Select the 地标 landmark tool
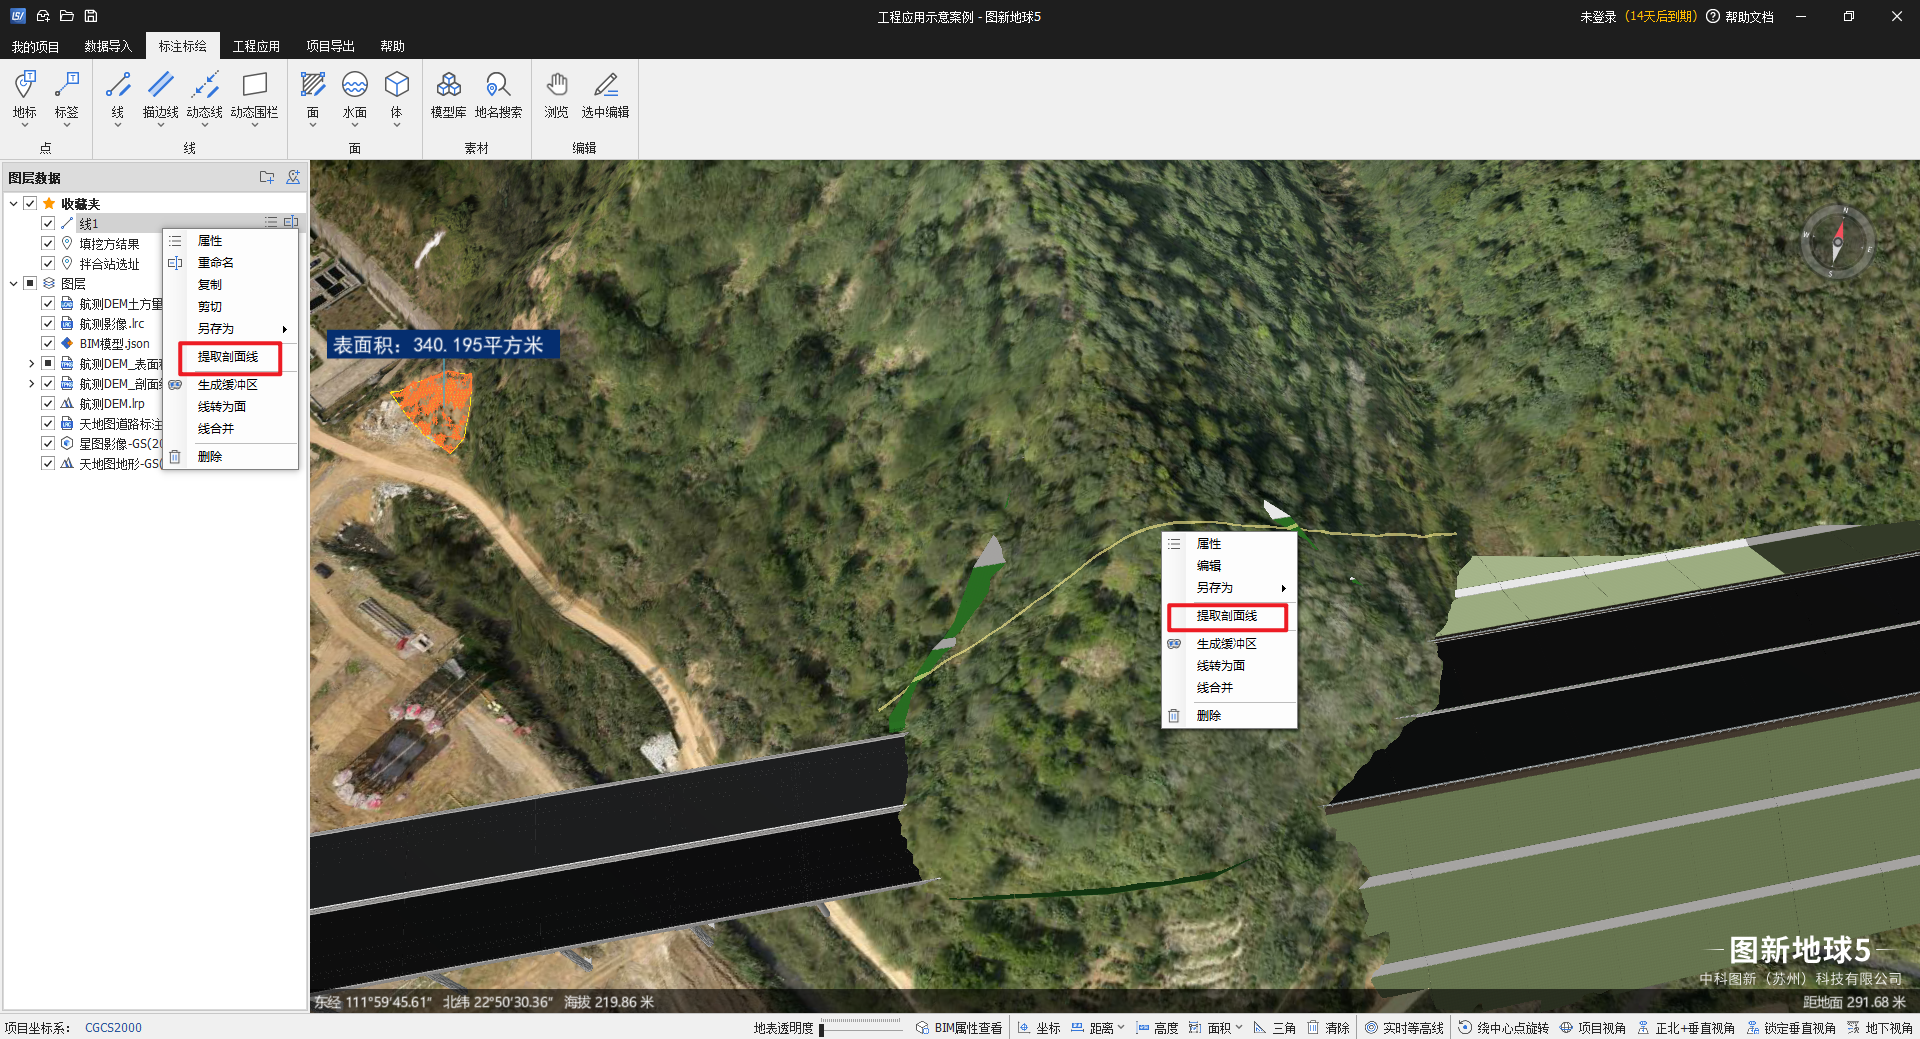 [x=25, y=95]
